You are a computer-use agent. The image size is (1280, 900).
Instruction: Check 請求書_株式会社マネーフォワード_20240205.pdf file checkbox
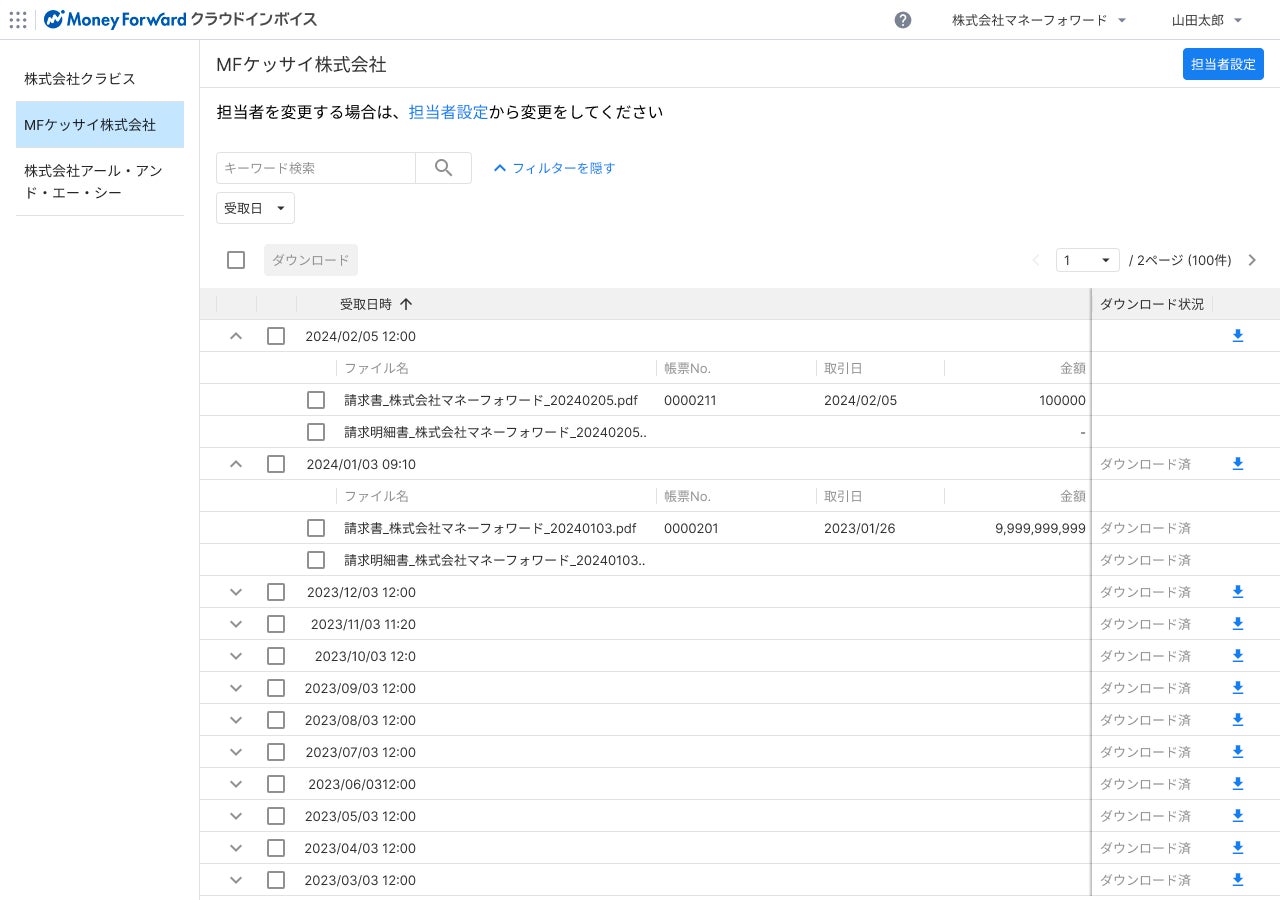(x=316, y=400)
